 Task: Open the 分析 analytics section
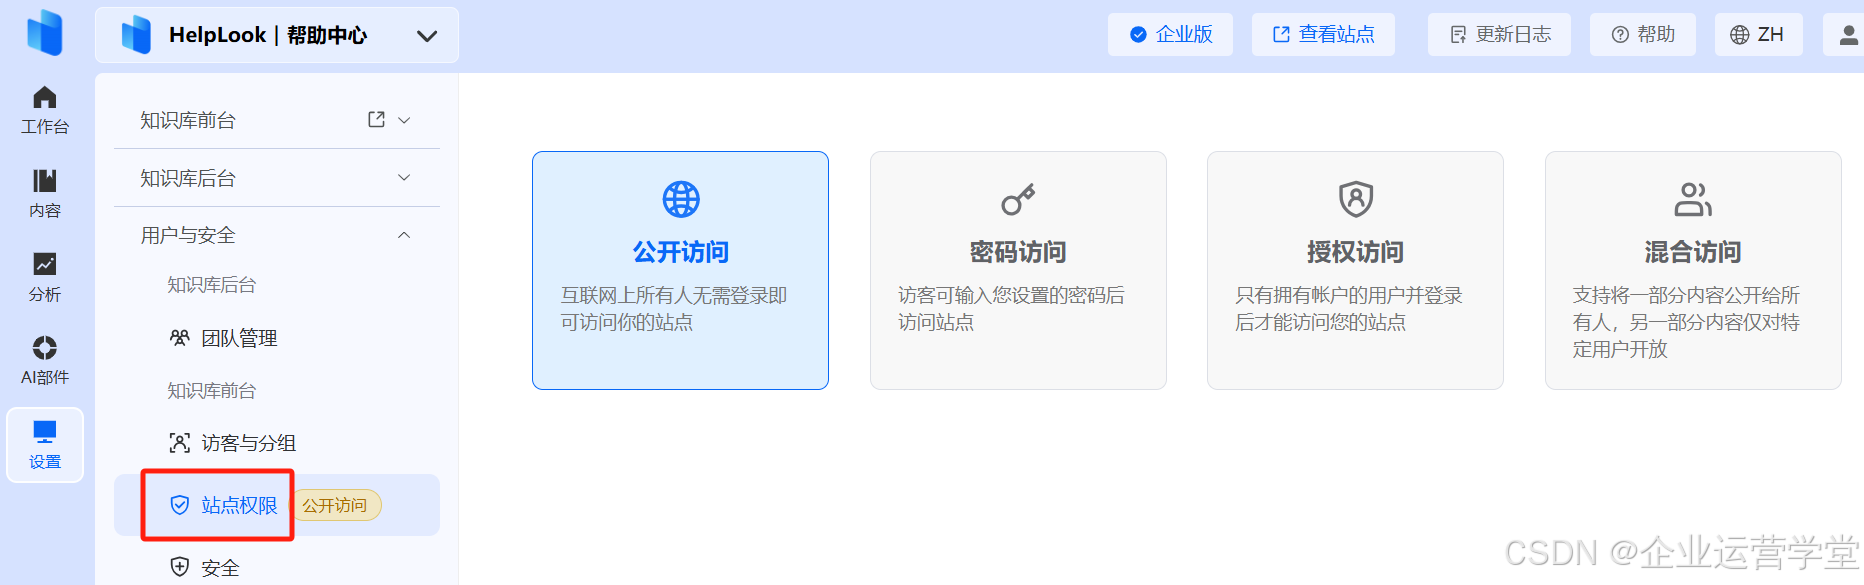click(x=45, y=278)
